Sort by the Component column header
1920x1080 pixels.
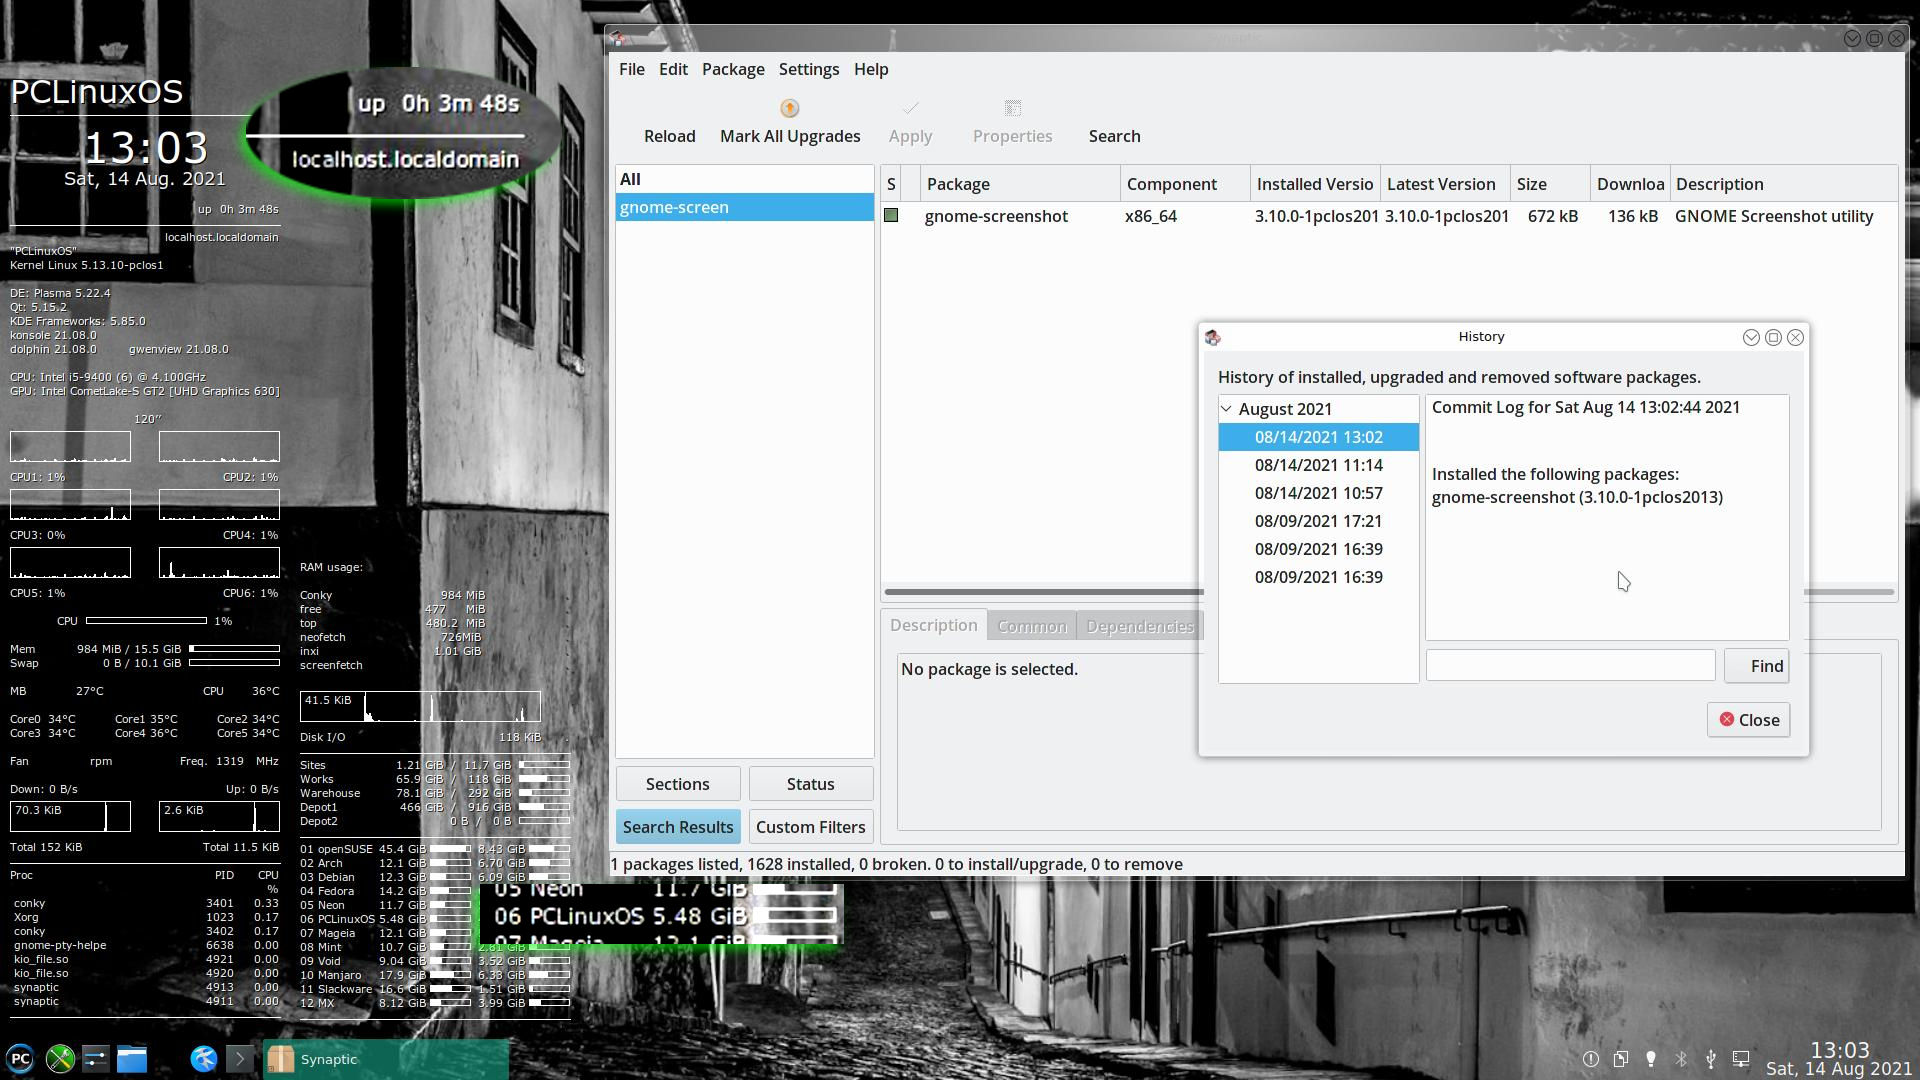1185,184
